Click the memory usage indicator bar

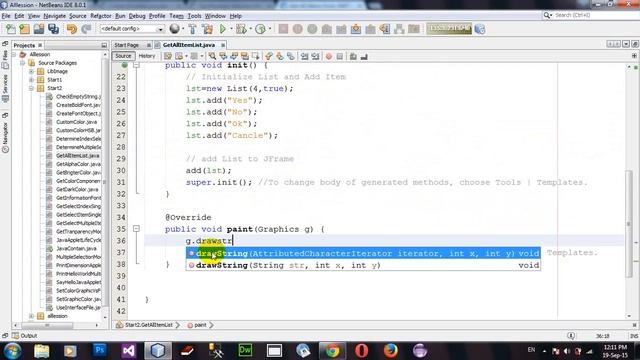449,29
